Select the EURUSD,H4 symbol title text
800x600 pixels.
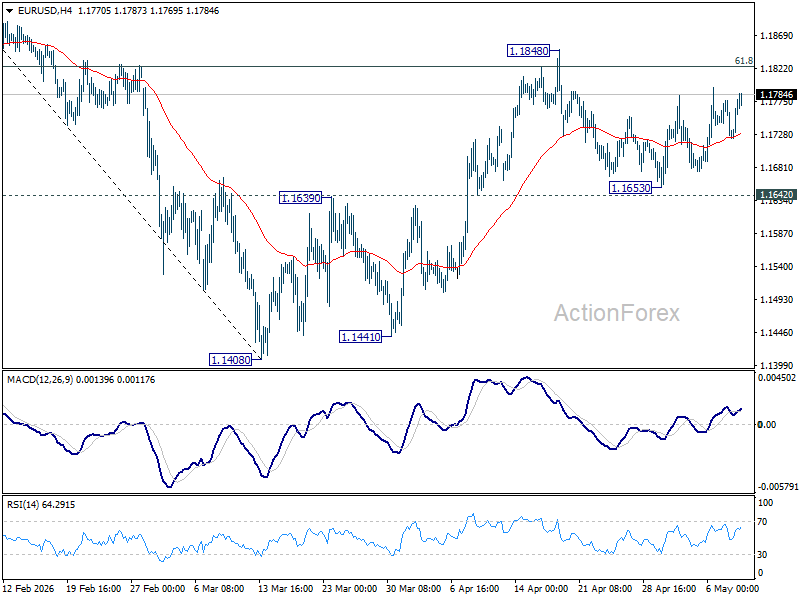coord(45,11)
